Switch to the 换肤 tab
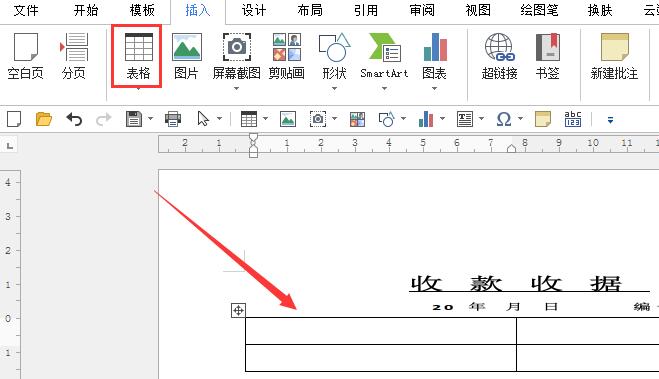This screenshot has height=379, width=659. tap(600, 10)
